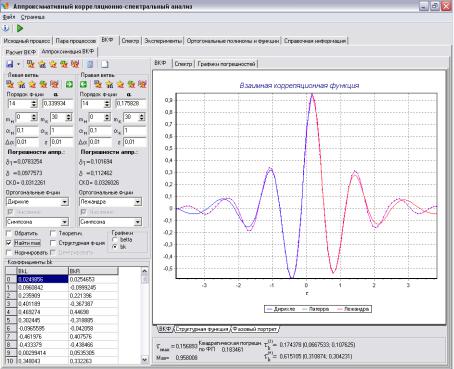The height and width of the screenshot is (369, 454).
Task: Click the floppy disk Save icon
Action: click(10, 64)
